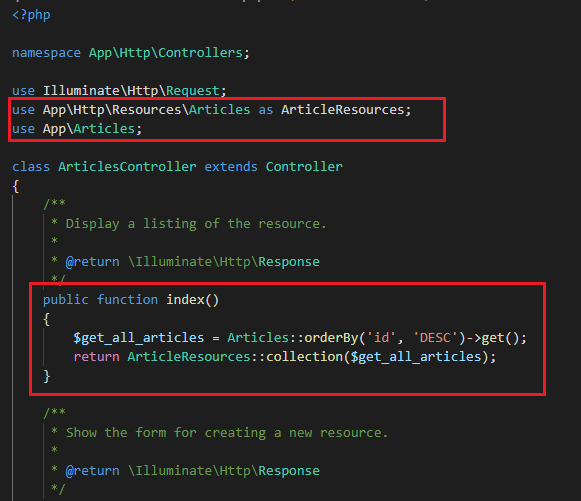Viewport: 581px width, 501px height.
Task: Click ArticleResources alias in the use statement
Action: [x=343, y=110]
